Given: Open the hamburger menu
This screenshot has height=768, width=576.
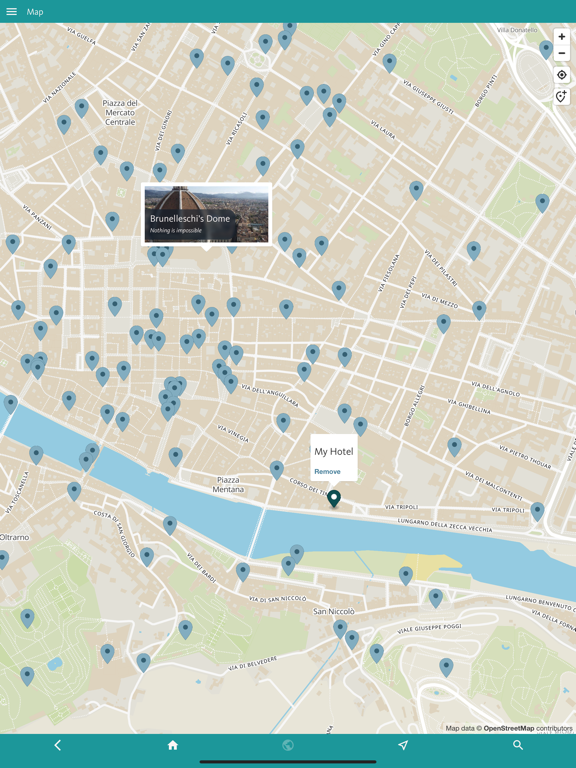Looking at the screenshot, I should tap(11, 11).
